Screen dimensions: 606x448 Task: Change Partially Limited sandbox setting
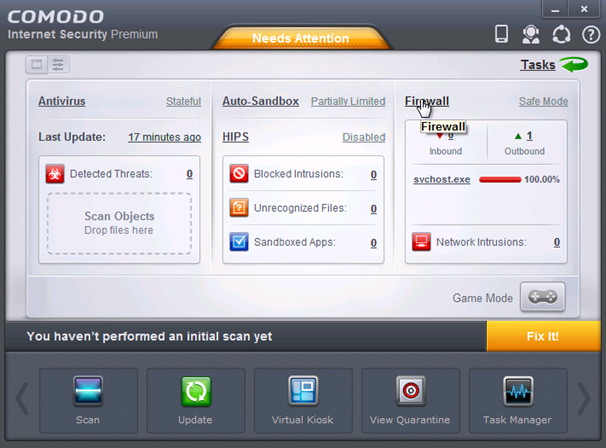[348, 101]
